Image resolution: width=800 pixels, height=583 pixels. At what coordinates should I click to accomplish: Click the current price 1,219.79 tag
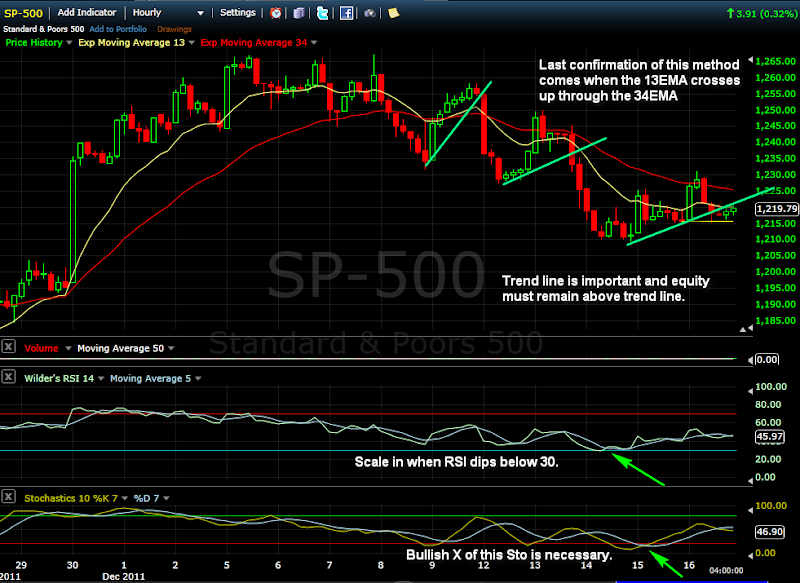[777, 209]
